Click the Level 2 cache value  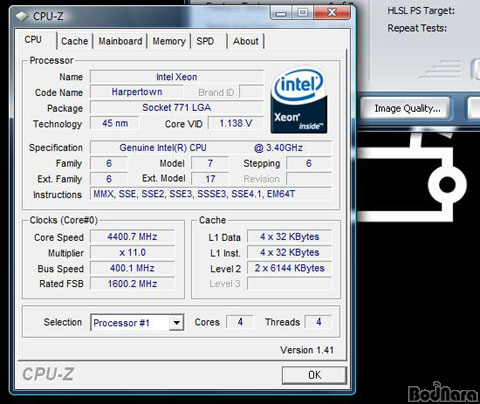289,268
